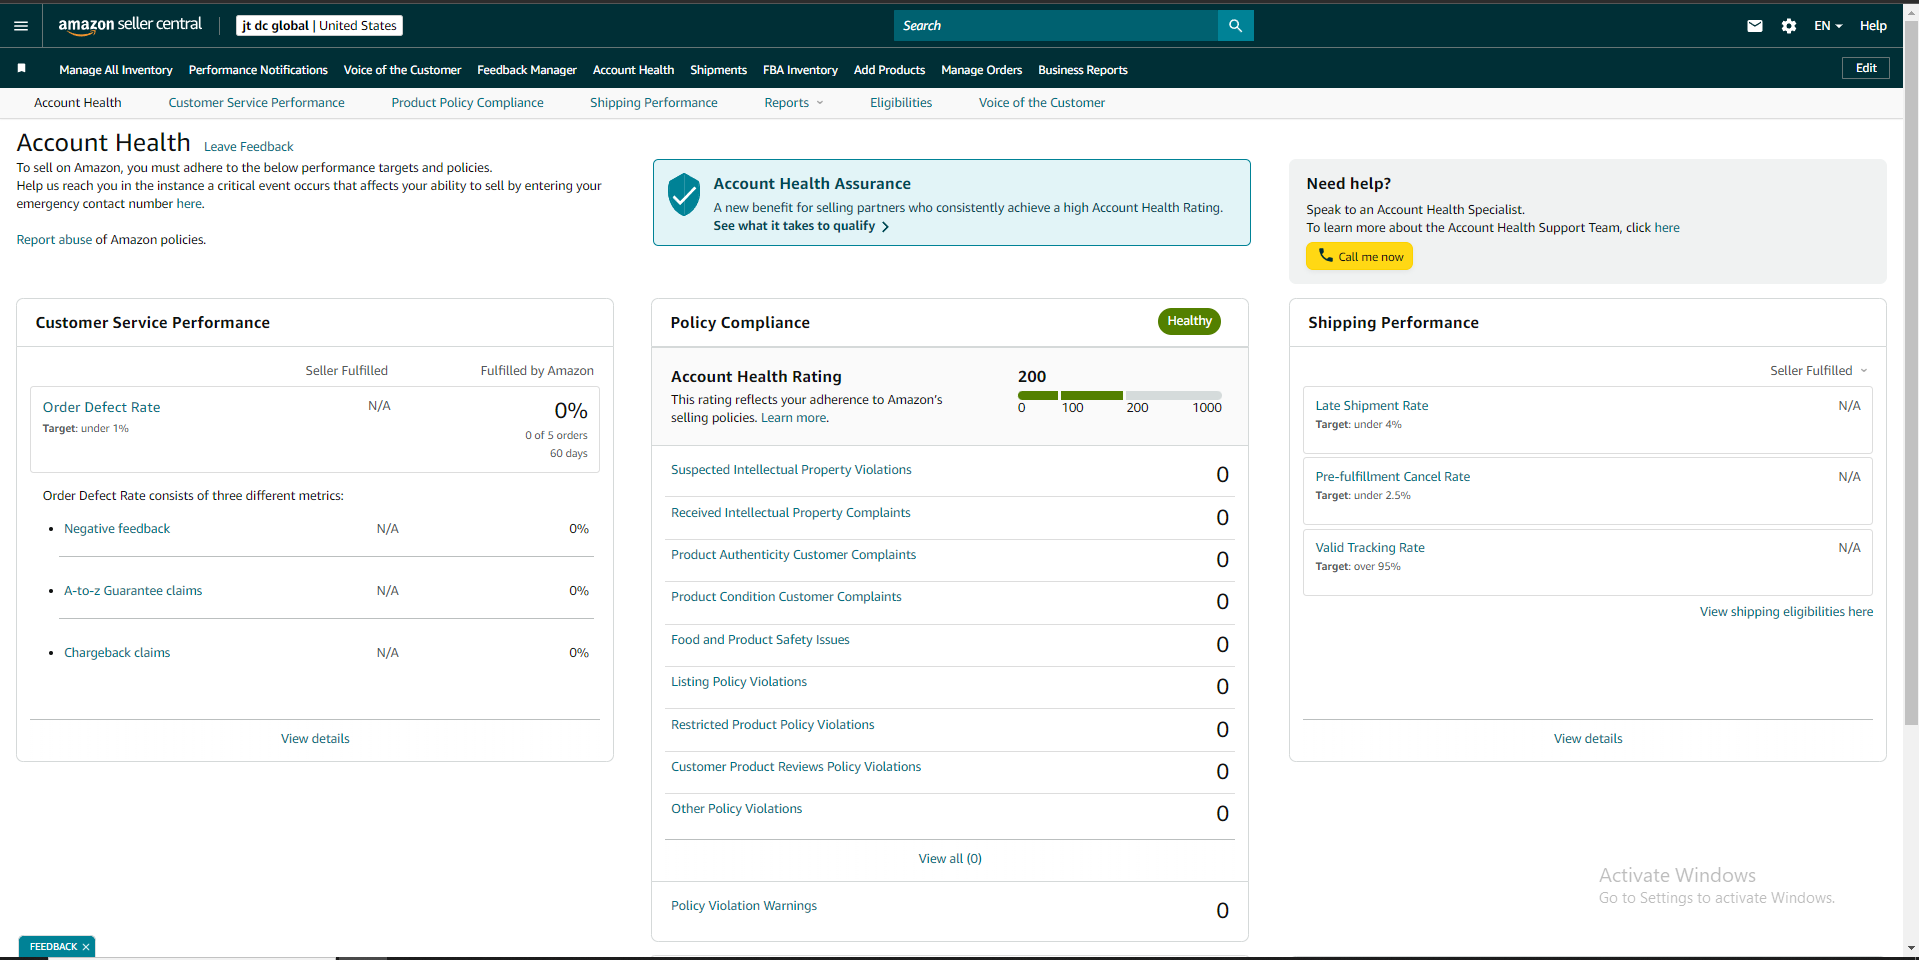The width and height of the screenshot is (1919, 960).
Task: Switch to Customer Service Performance tab
Action: click(256, 103)
